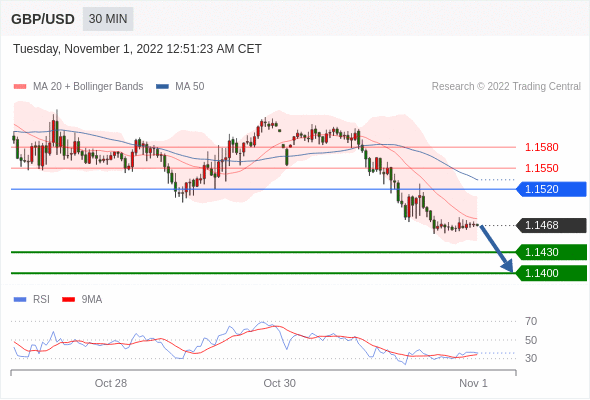
Task: Click the date and time stamp text
Action: tap(137, 49)
